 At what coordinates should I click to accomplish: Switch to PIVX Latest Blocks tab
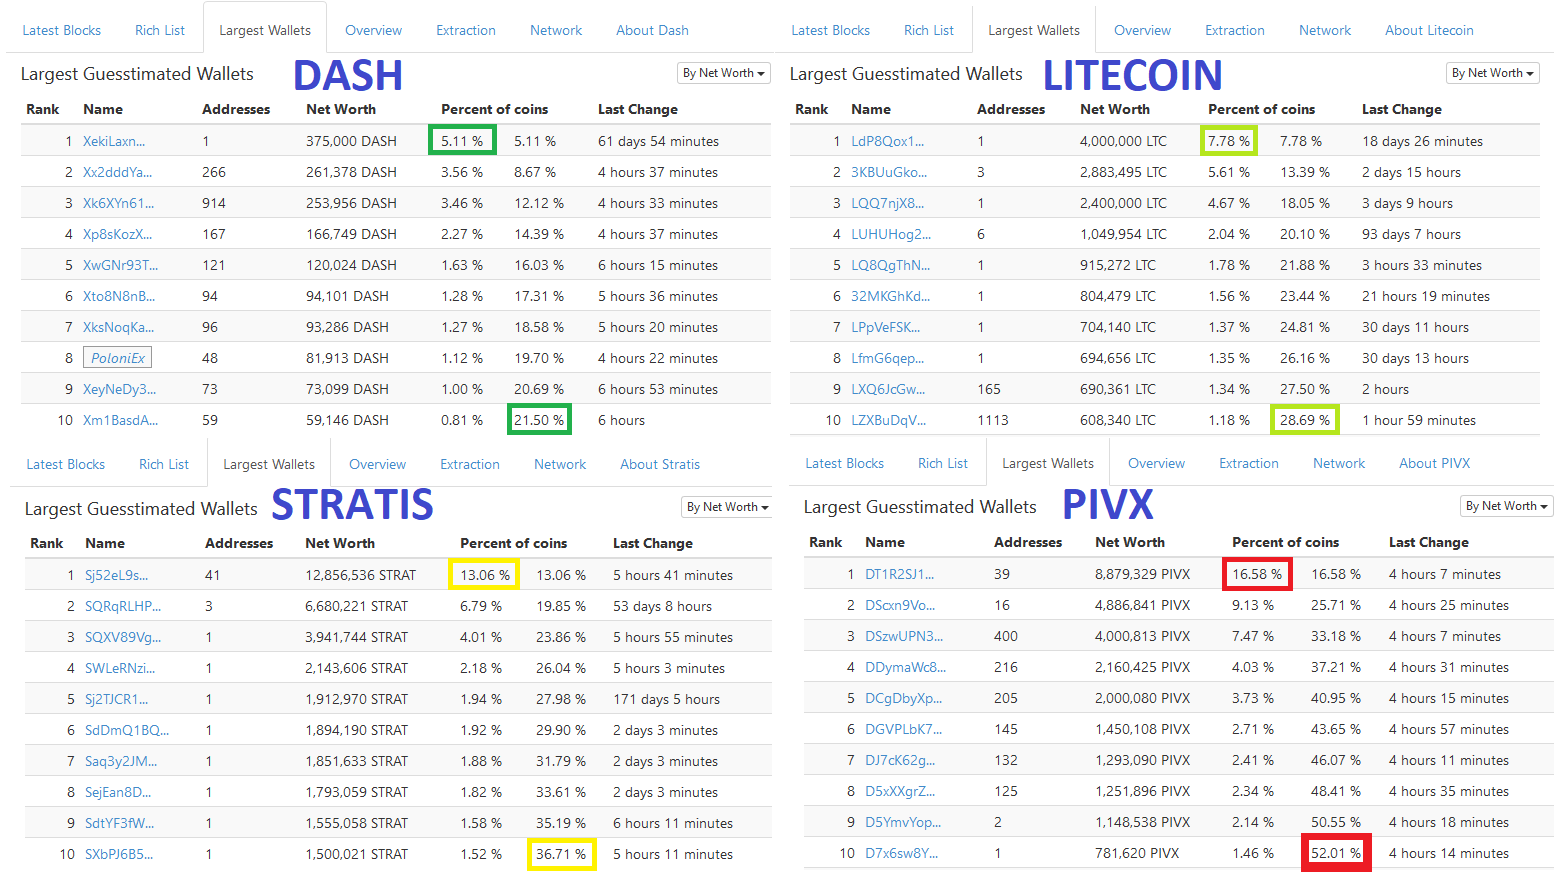pyautogui.click(x=845, y=463)
